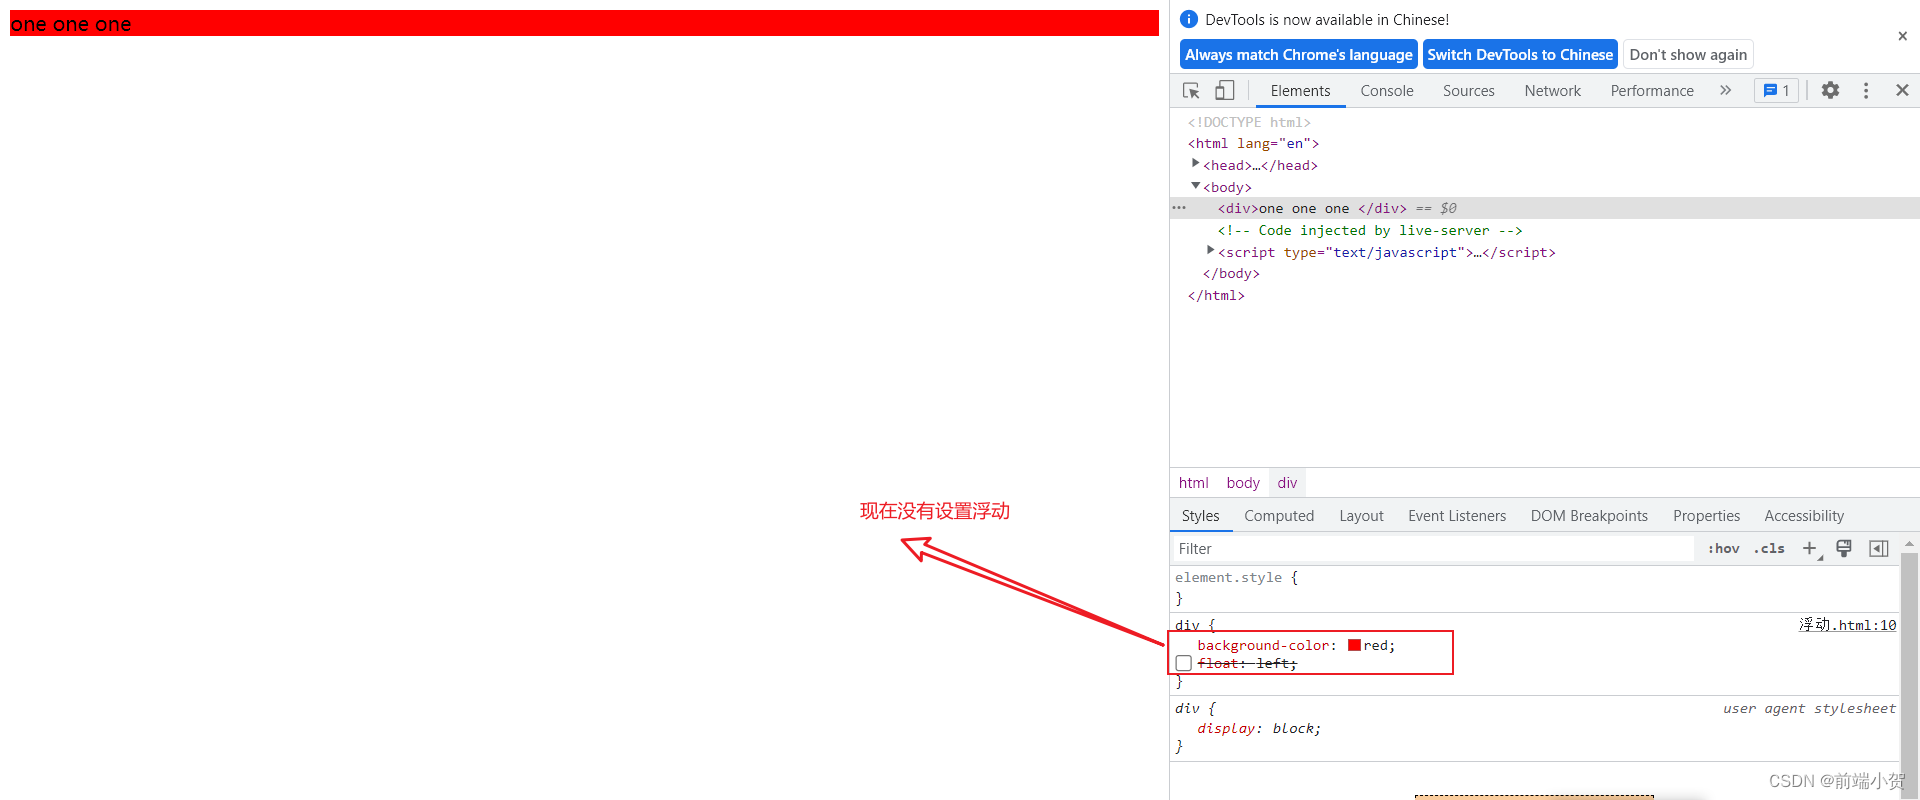Select the live-server comment node
This screenshot has height=800, width=1920.
1369,230
